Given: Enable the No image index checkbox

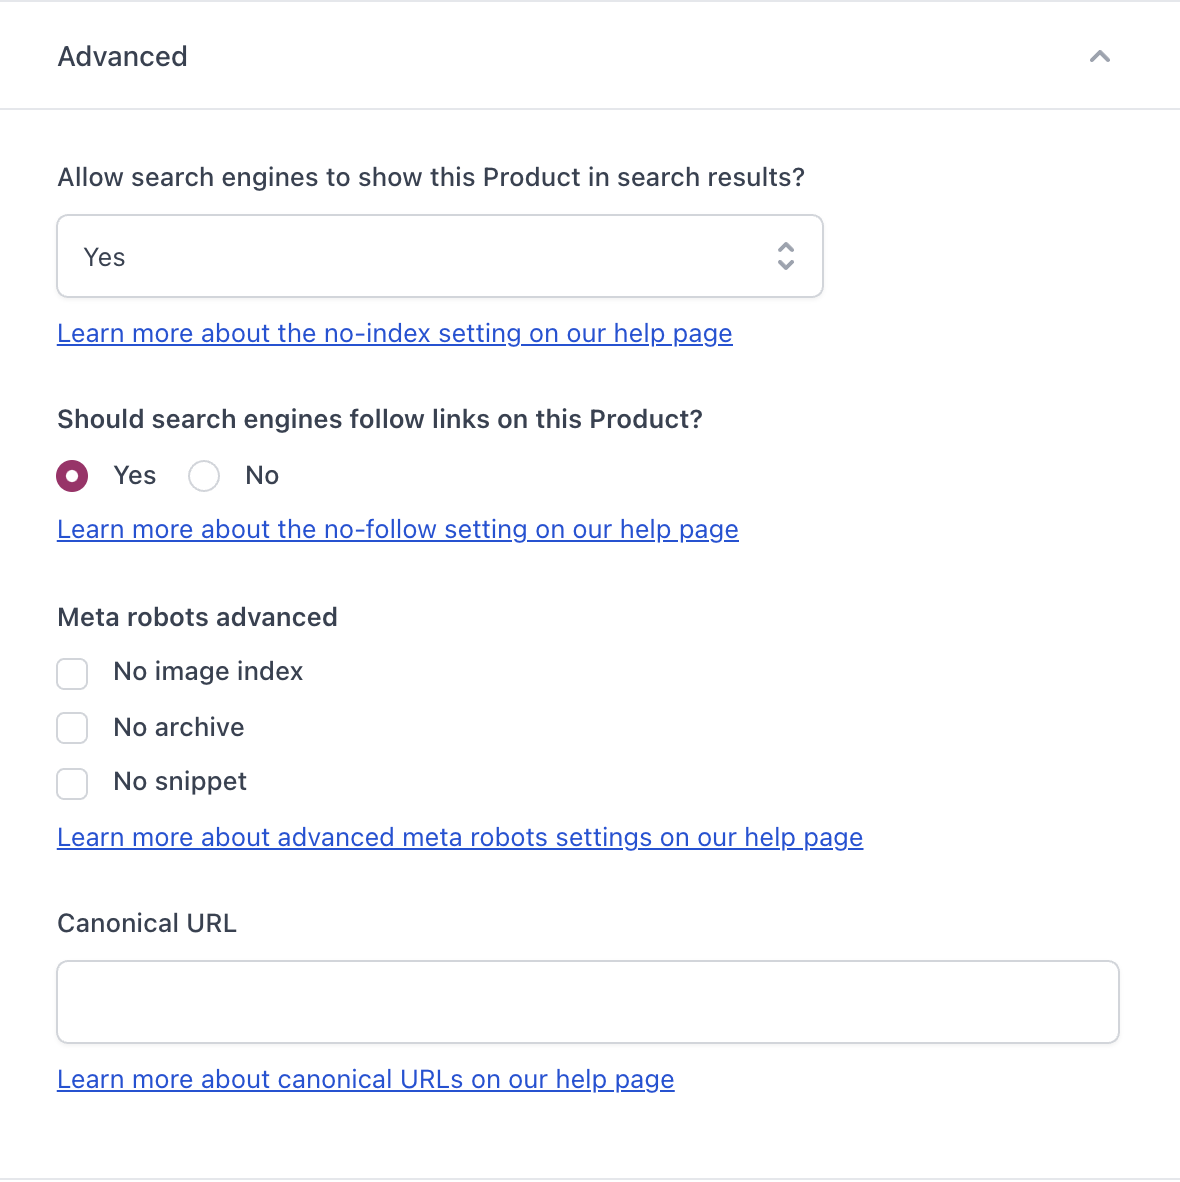Looking at the screenshot, I should (x=71, y=674).
